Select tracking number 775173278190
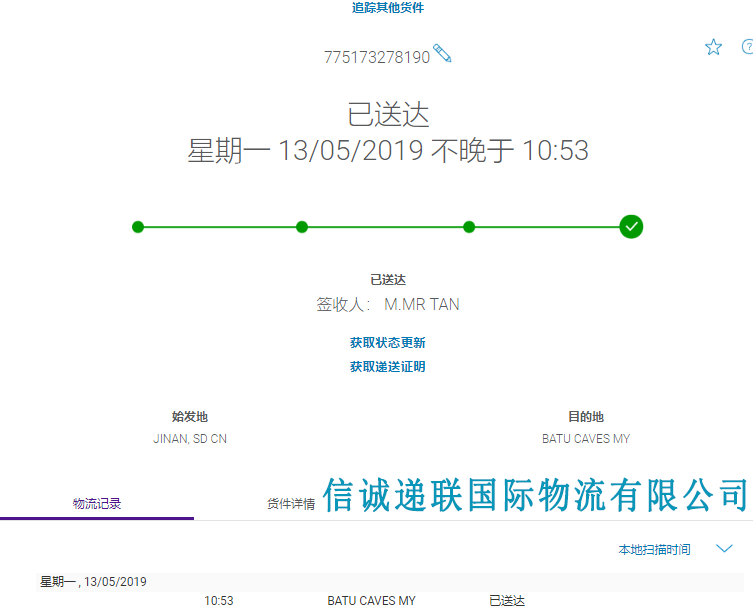753x612 pixels. (x=376, y=58)
